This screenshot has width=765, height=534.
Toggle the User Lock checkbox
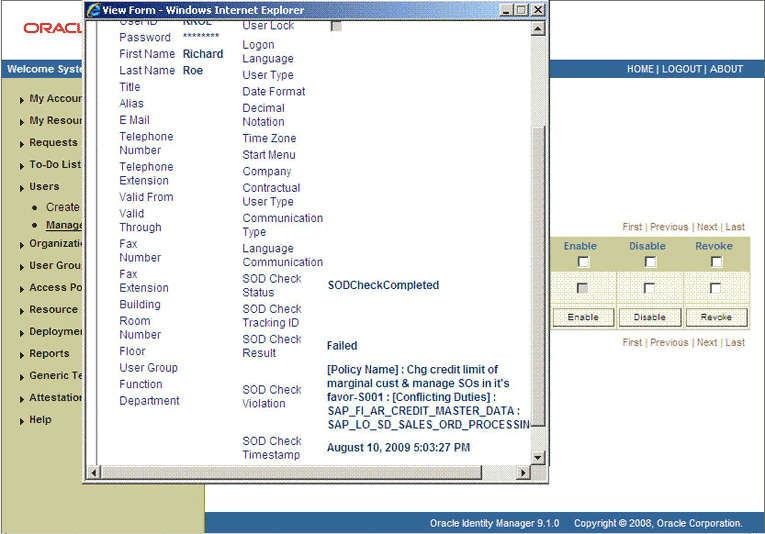pyautogui.click(x=336, y=26)
